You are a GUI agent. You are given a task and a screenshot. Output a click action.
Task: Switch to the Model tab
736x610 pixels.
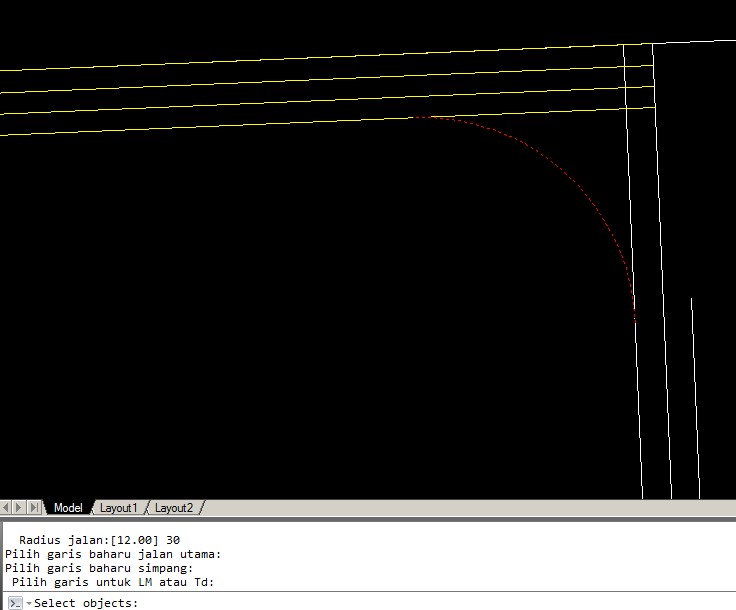68,508
